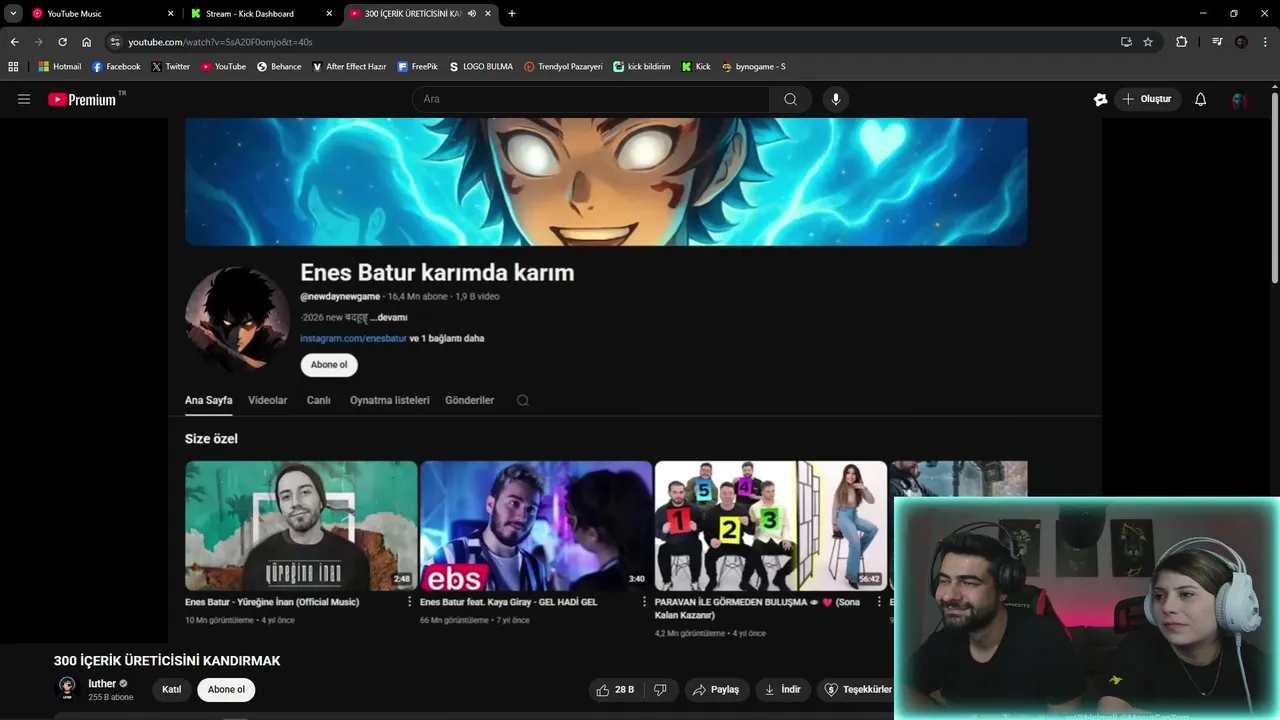This screenshot has width=1280, height=720.
Task: Expand channel description via ...devamı
Action: tap(389, 317)
